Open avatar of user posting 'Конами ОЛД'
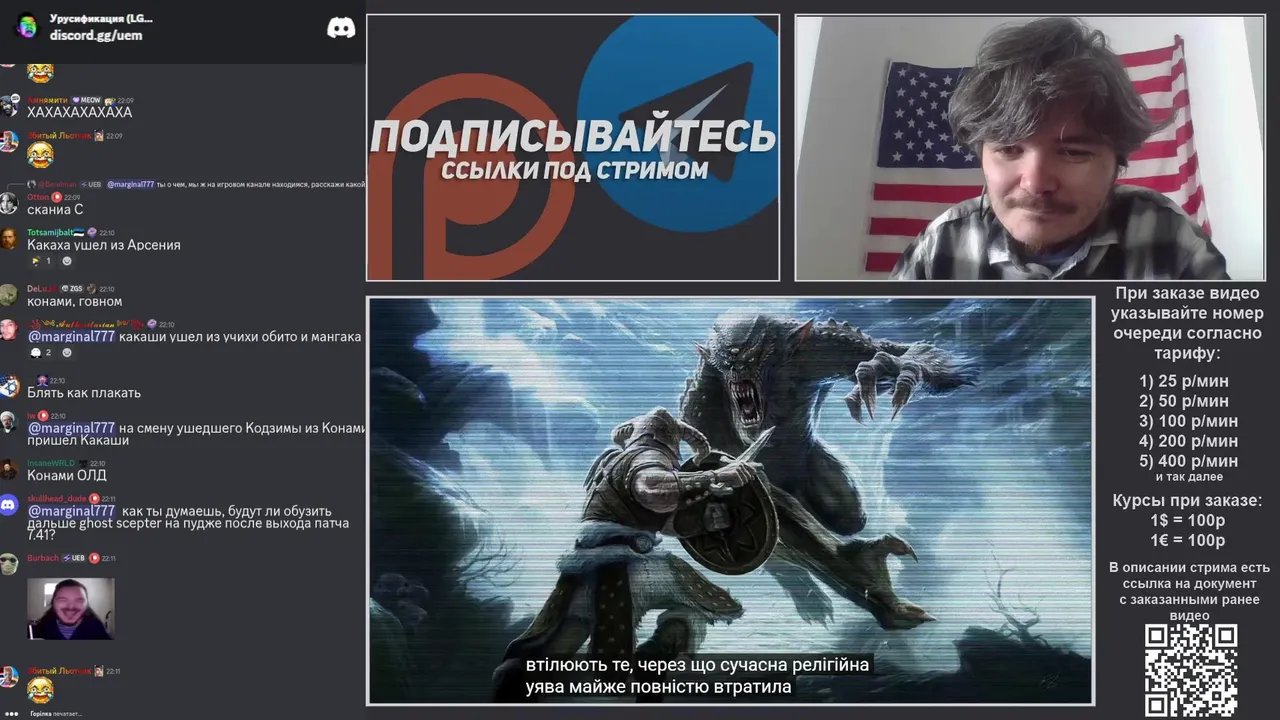Screen dimensions: 1280x720 point(9,469)
